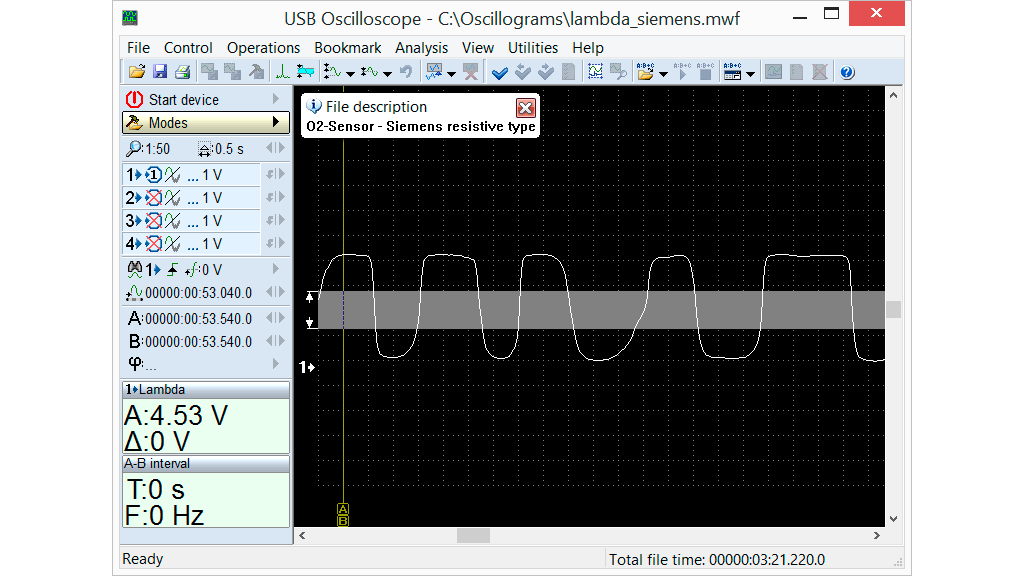Click the phase φ marker icon
This screenshot has width=1024, height=576.
pyautogui.click(x=135, y=363)
